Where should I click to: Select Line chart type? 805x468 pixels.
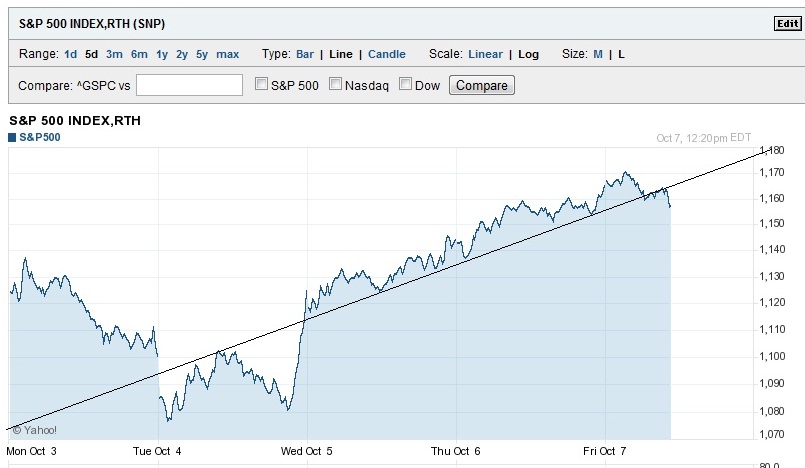(341, 54)
